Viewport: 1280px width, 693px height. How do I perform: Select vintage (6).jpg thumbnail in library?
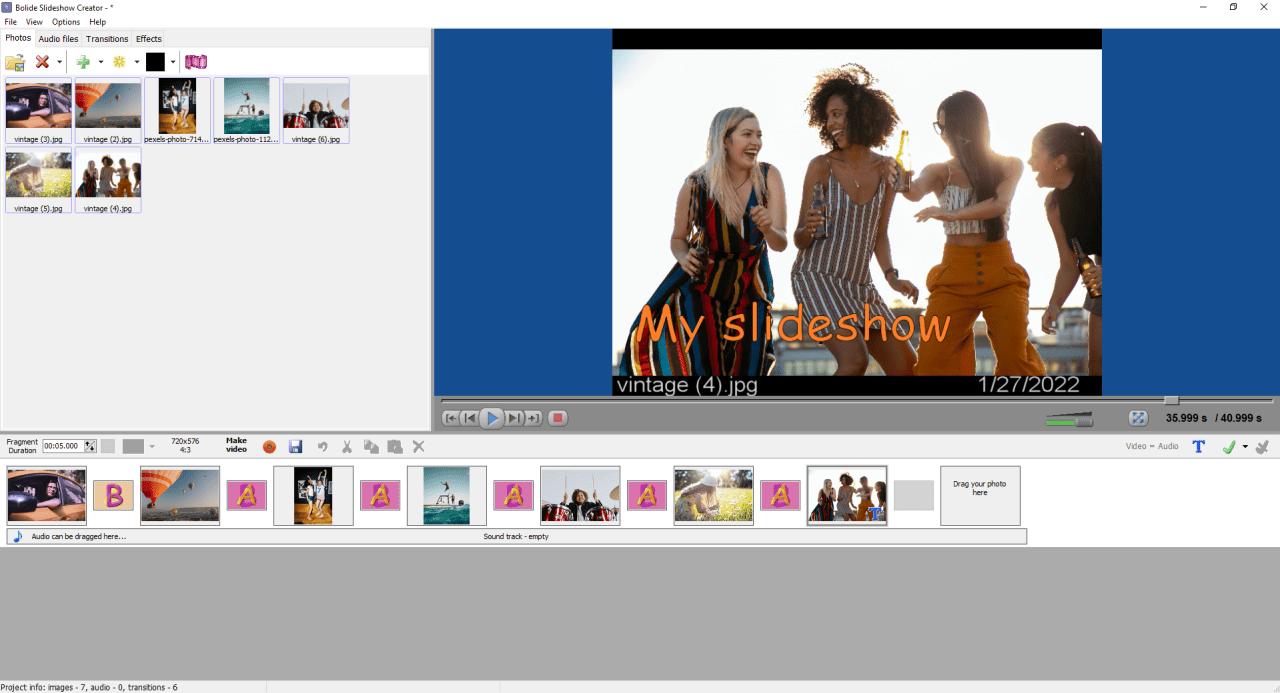pyautogui.click(x=316, y=111)
